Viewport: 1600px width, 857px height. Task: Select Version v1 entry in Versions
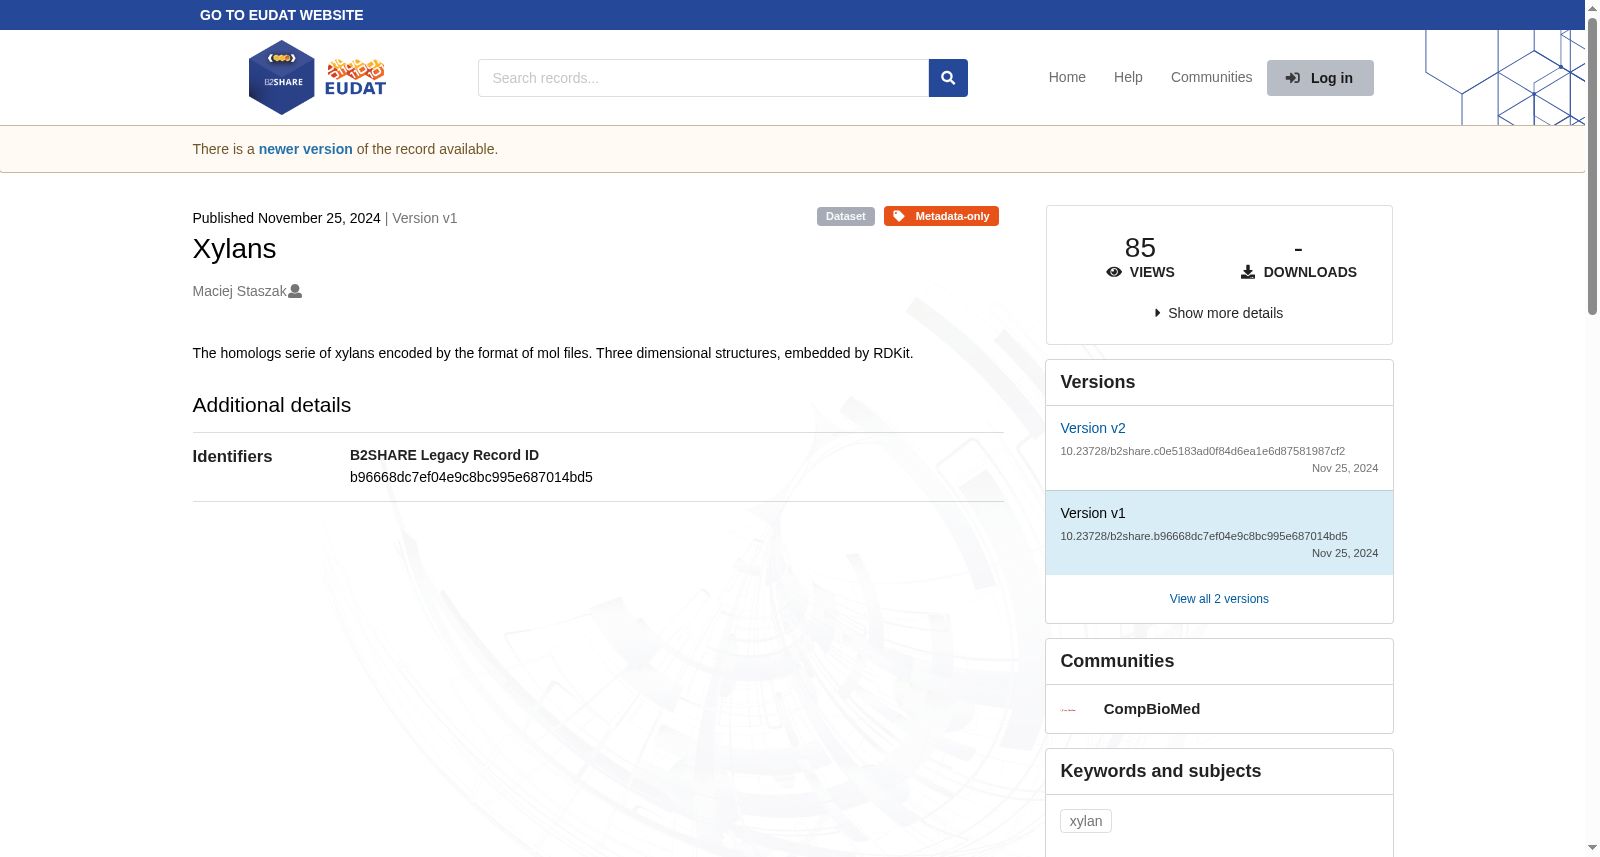[1219, 533]
